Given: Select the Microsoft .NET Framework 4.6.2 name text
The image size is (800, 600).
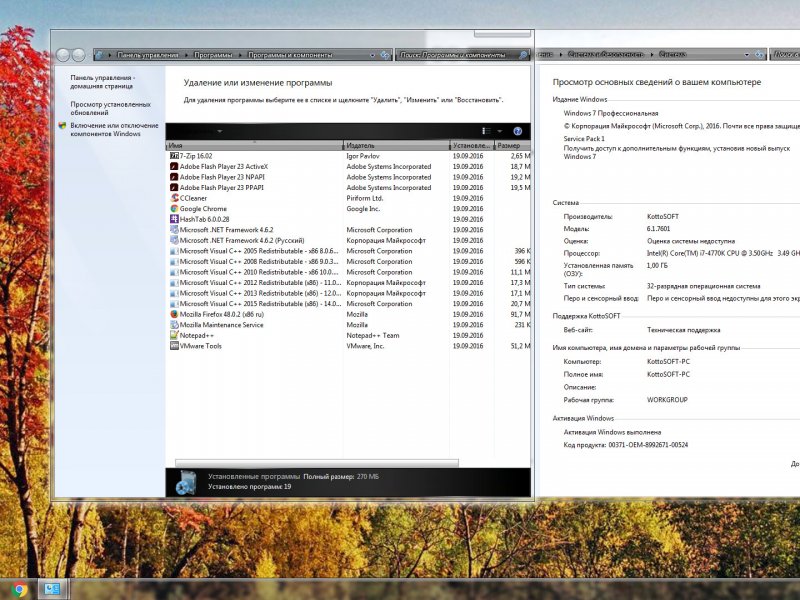Looking at the screenshot, I should (x=227, y=230).
